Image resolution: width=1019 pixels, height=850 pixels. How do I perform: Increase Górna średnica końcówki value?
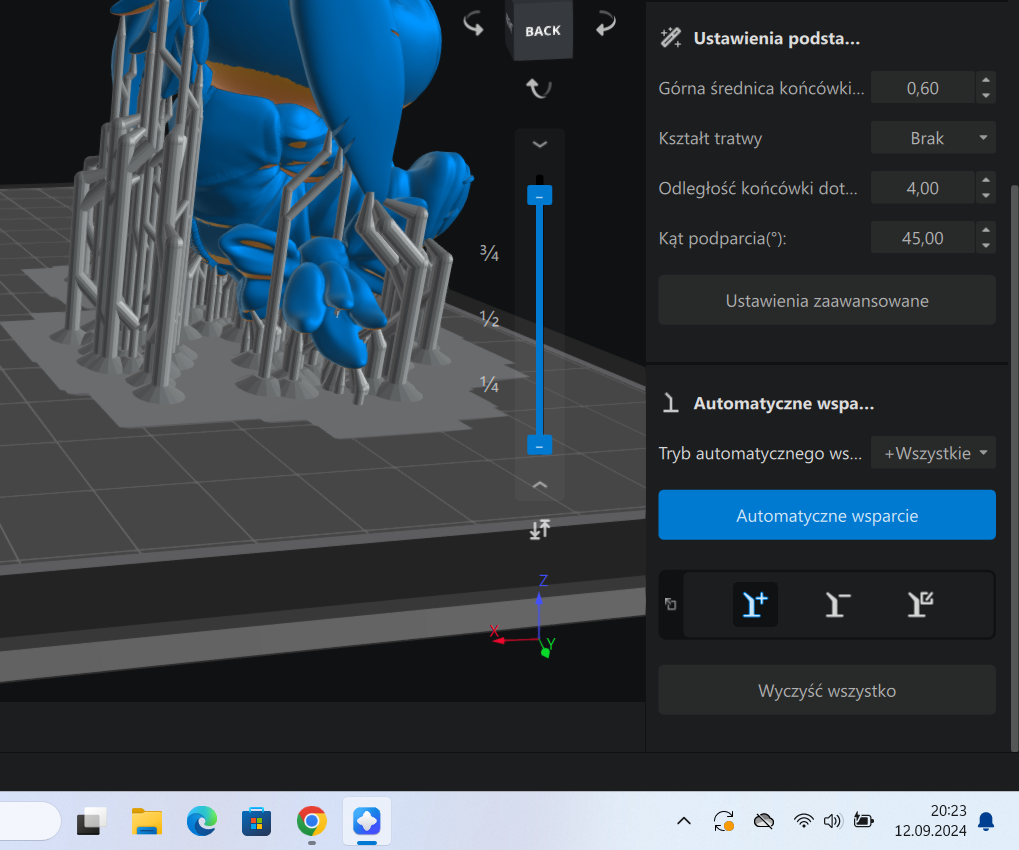[x=985, y=80]
